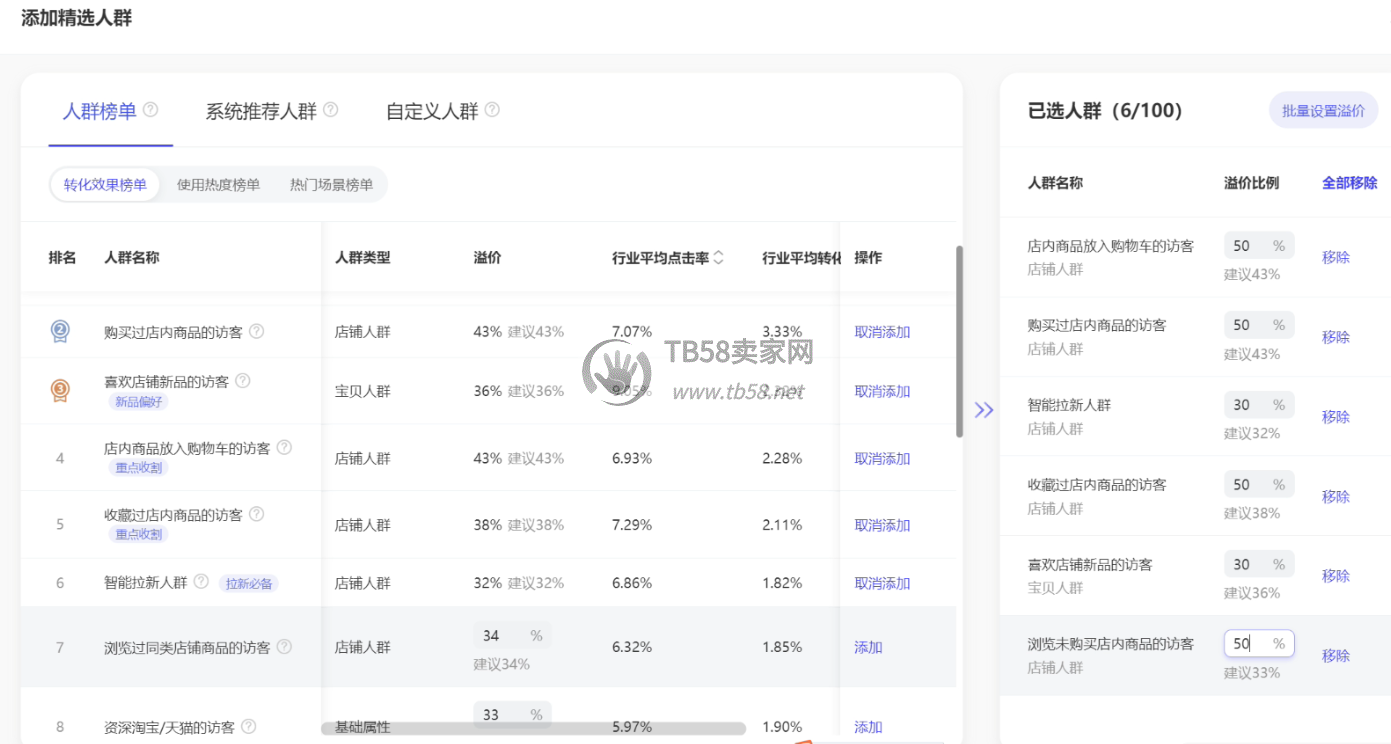The width and height of the screenshot is (1391, 744).
Task: Select 使用热度榜单 ranking option
Action: click(x=218, y=185)
